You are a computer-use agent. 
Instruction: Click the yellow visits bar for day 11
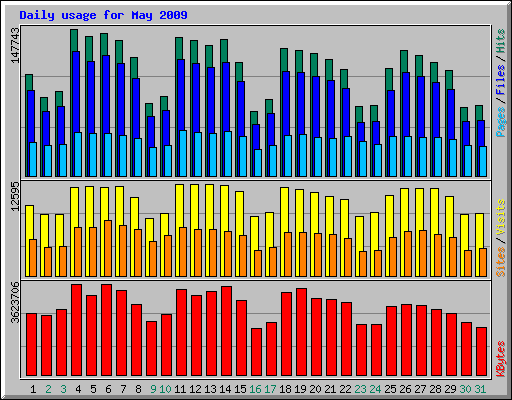tap(179, 206)
